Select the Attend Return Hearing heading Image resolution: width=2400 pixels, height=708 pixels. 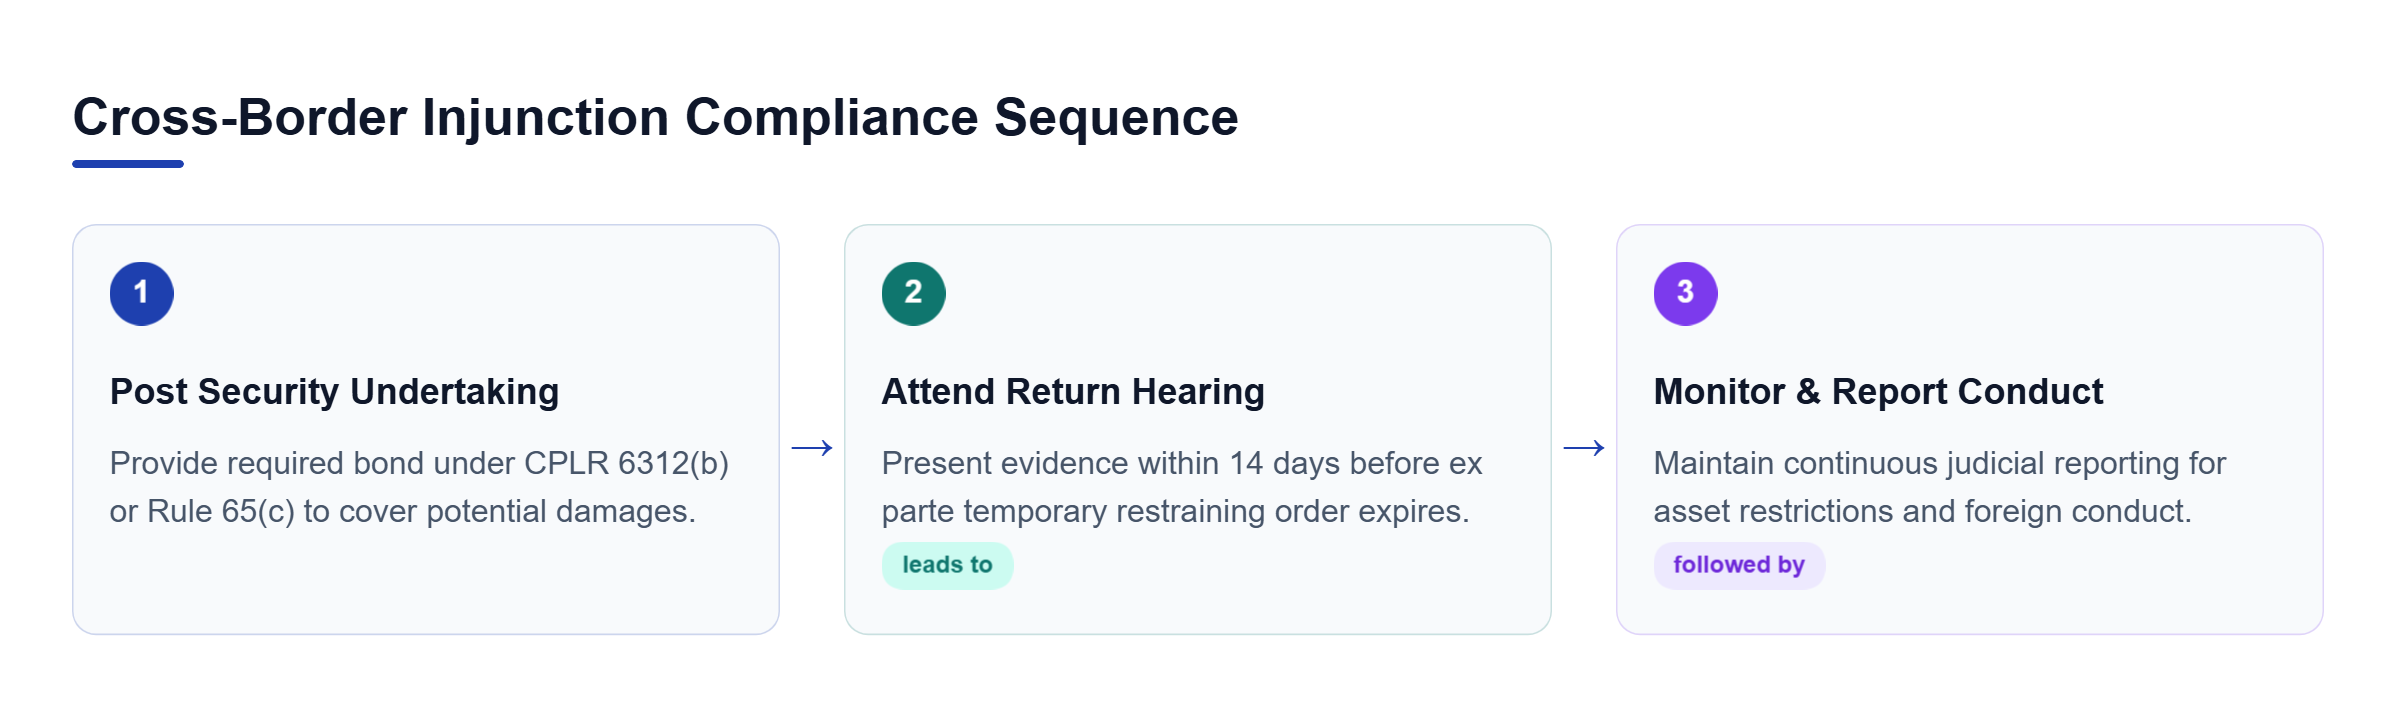(x=1073, y=392)
